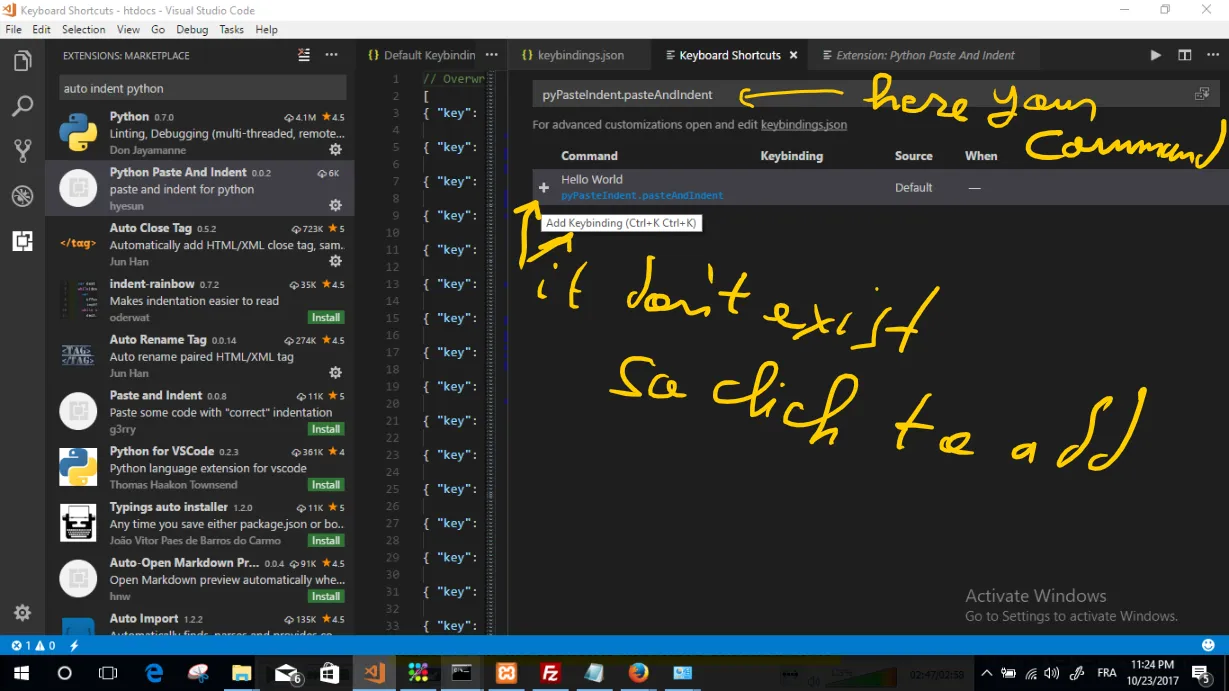Click the feedback smiley in status bar

pyautogui.click(x=1209, y=646)
